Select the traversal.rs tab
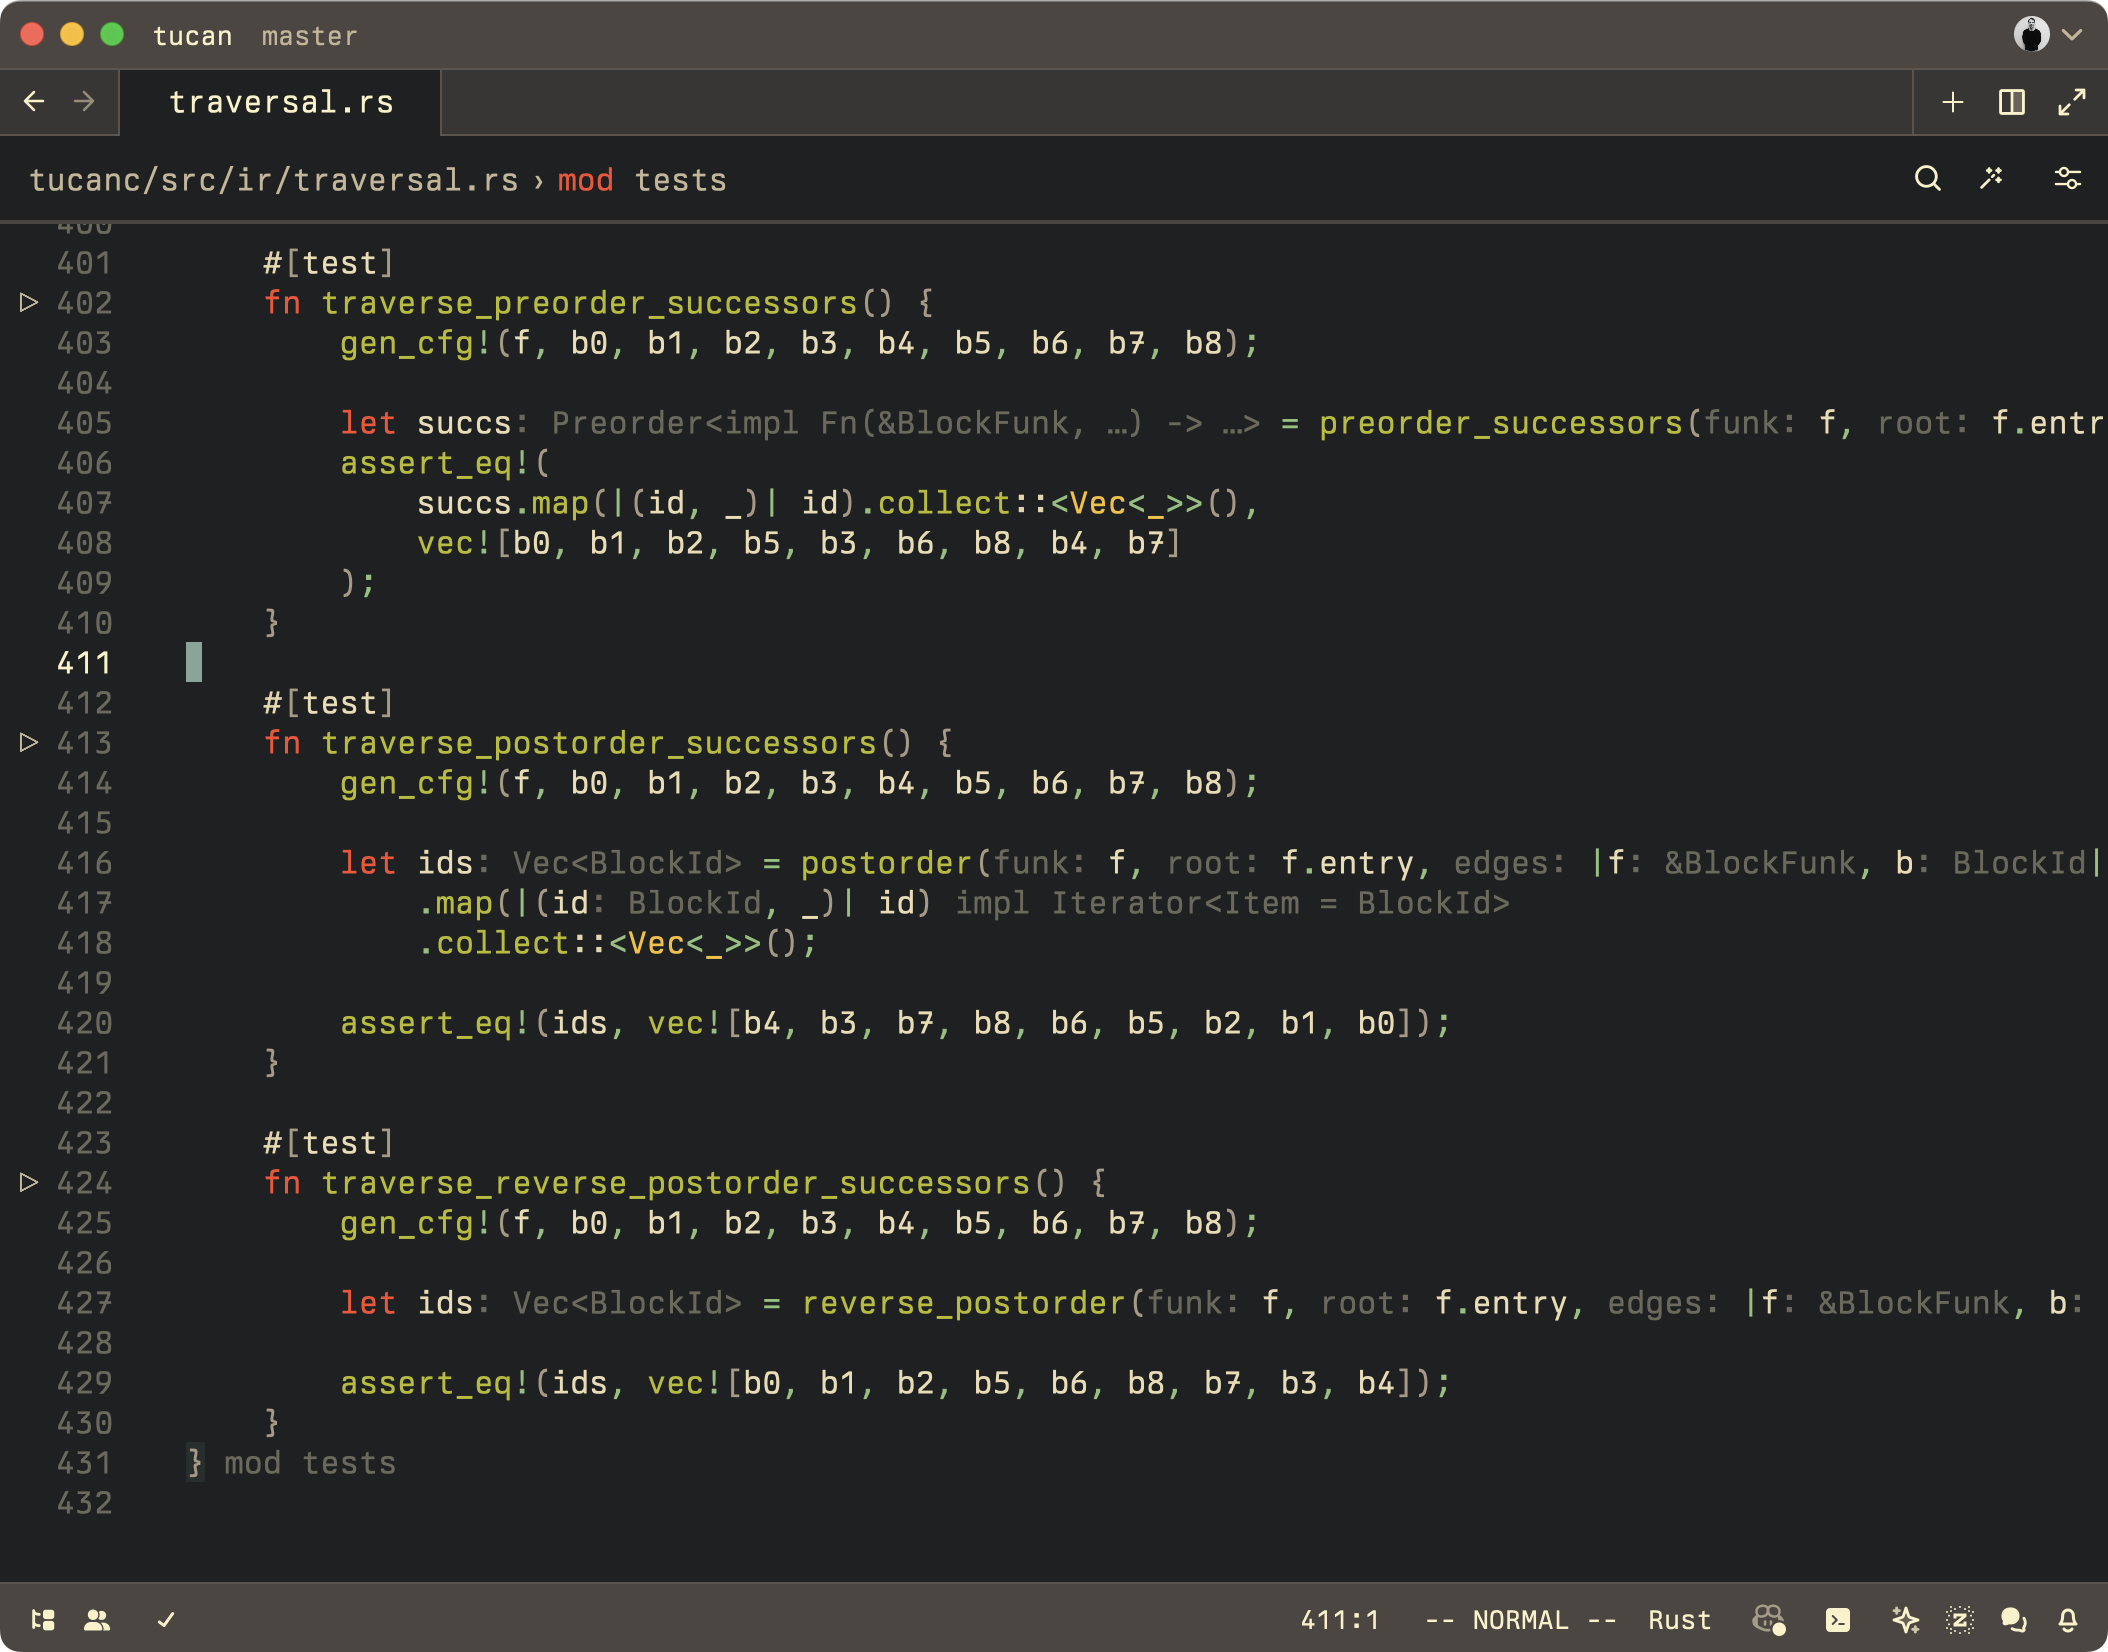This screenshot has width=2108, height=1652. click(281, 102)
